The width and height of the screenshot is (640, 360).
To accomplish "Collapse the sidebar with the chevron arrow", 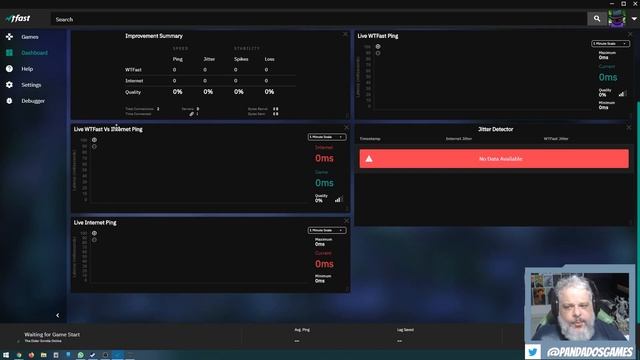I will pos(58,315).
